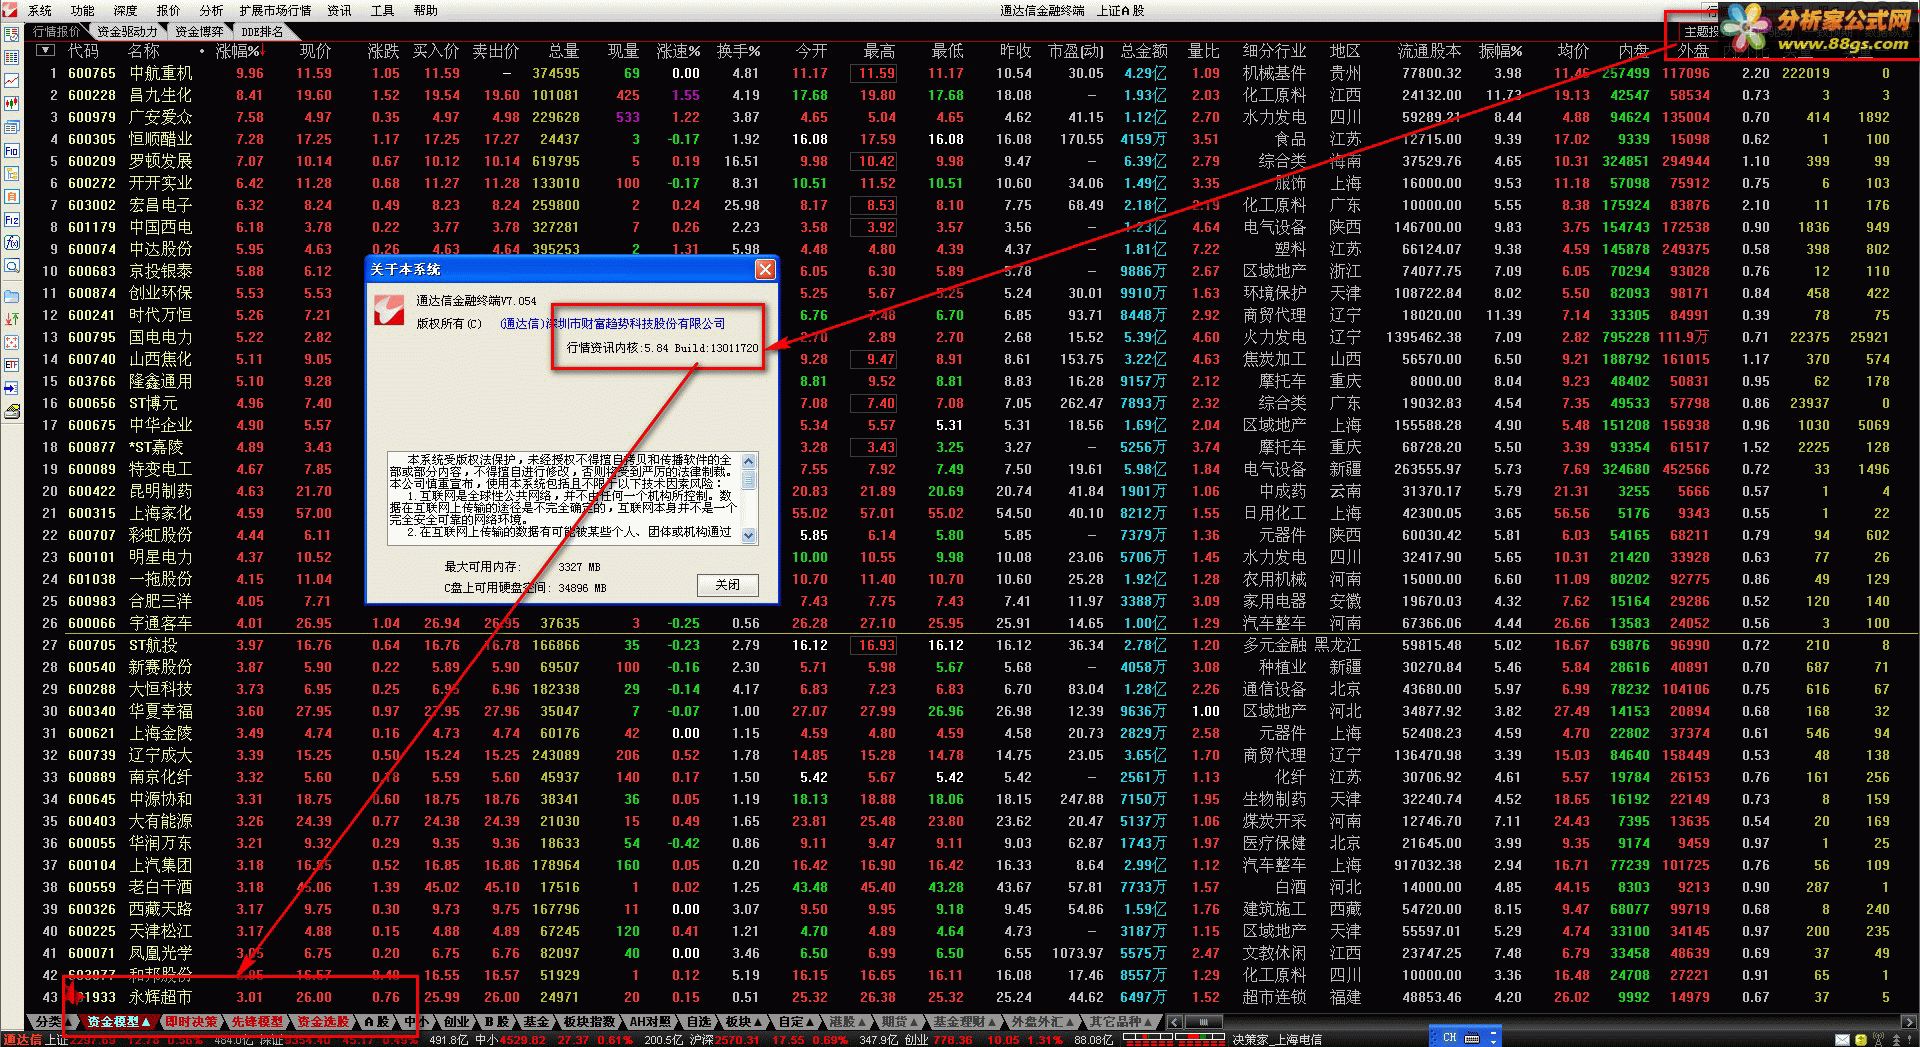This screenshot has height=1047, width=1920.
Task: Select the 即时决策 bottom tab
Action: click(191, 1021)
